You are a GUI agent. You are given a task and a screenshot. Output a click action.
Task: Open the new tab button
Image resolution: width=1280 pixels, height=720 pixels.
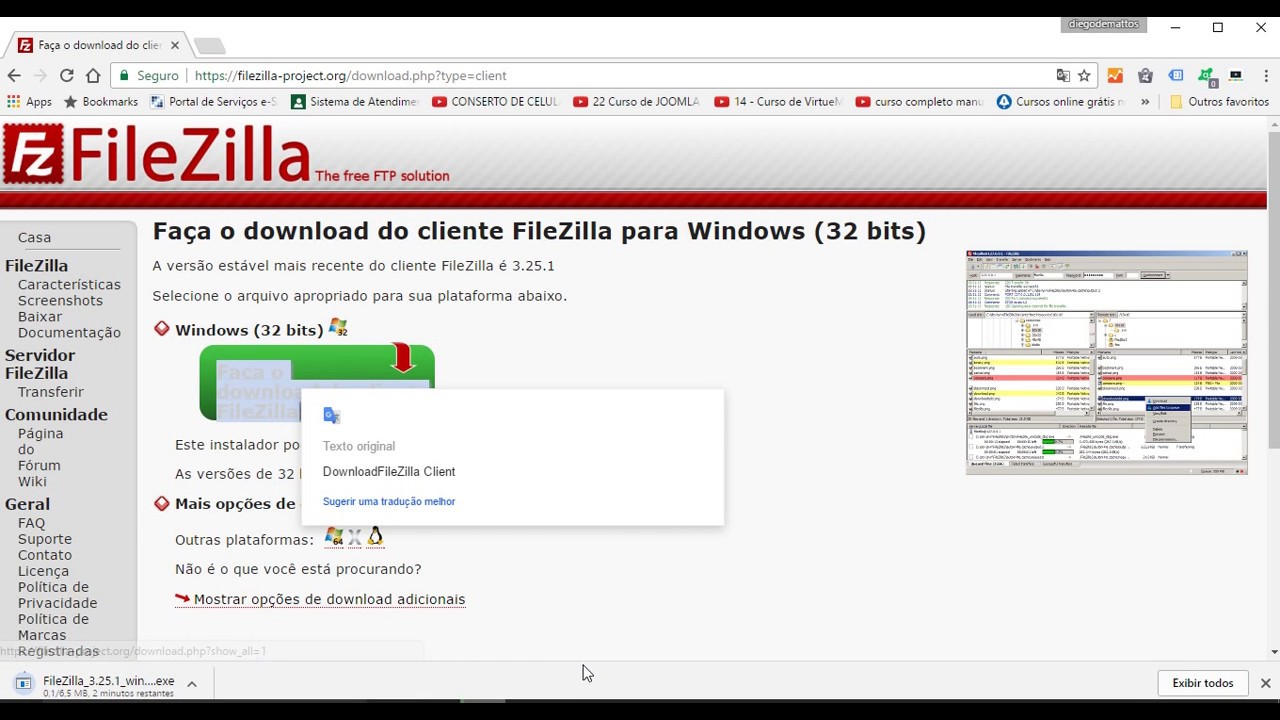pyautogui.click(x=209, y=46)
